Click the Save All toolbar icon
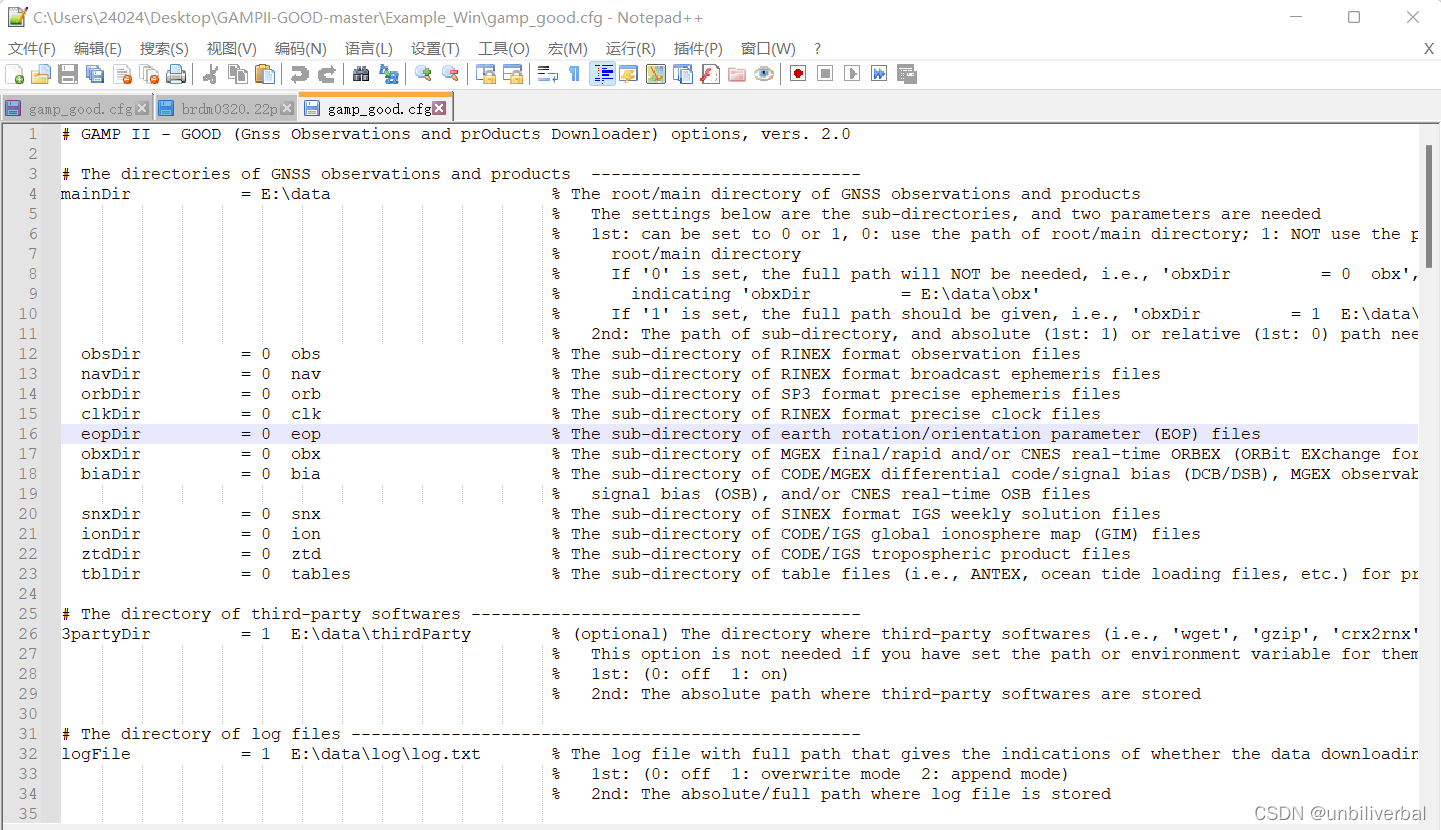1441x830 pixels. point(95,74)
